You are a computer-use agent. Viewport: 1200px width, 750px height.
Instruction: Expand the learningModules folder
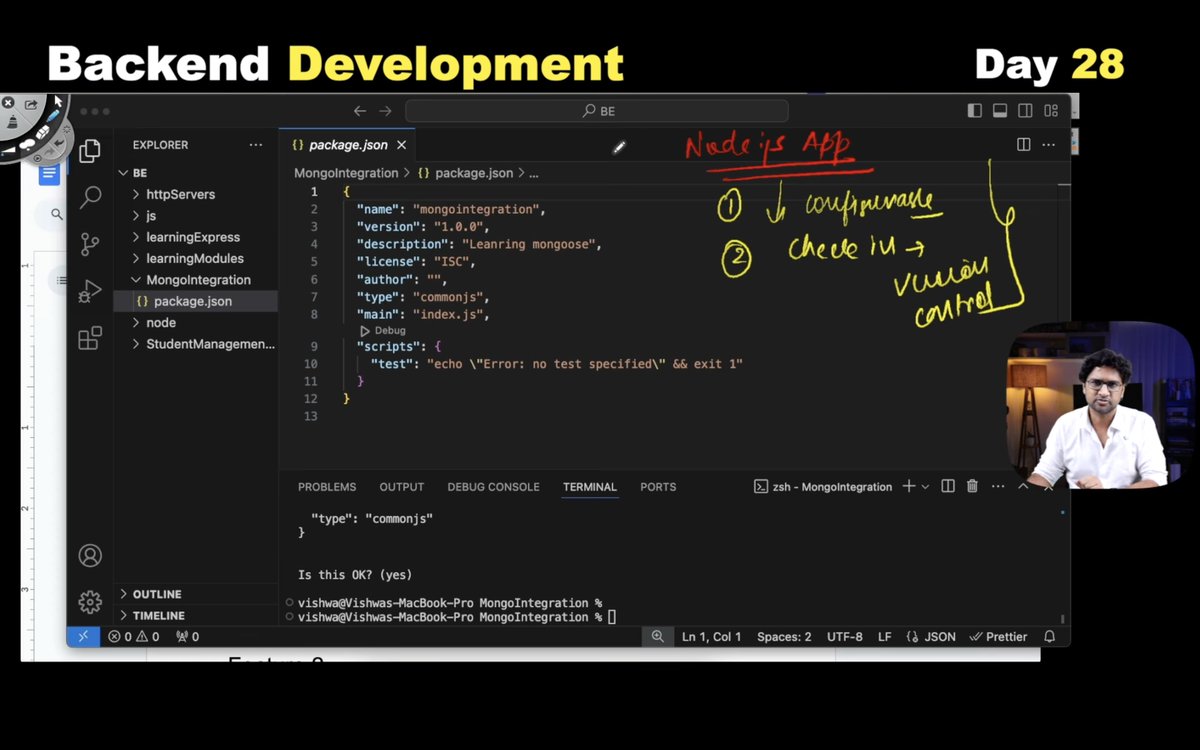196,259
